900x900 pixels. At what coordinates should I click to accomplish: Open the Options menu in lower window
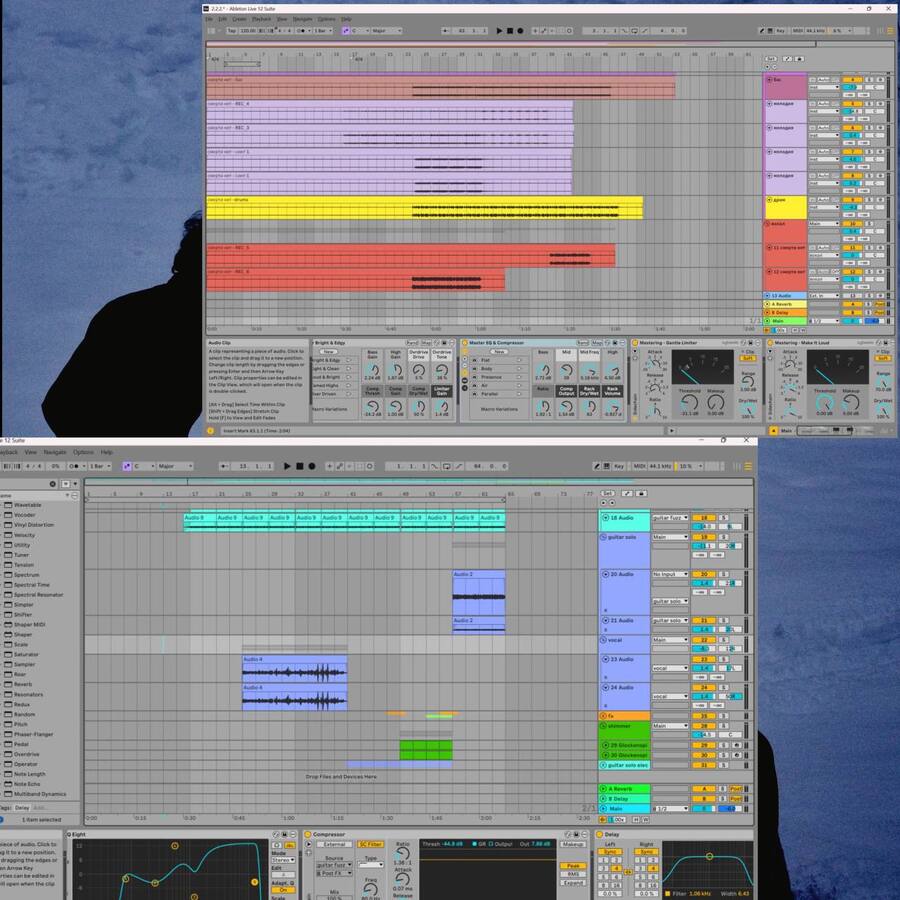coord(83,452)
